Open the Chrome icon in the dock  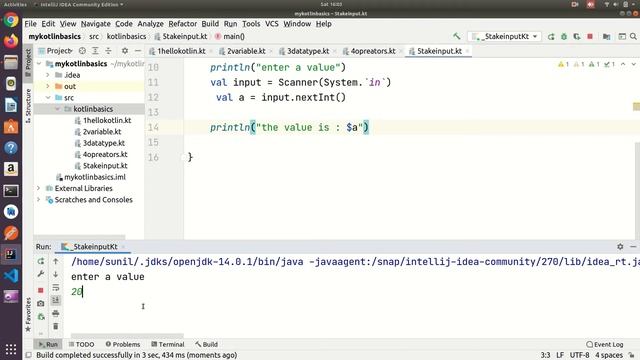pyautogui.click(x=11, y=20)
